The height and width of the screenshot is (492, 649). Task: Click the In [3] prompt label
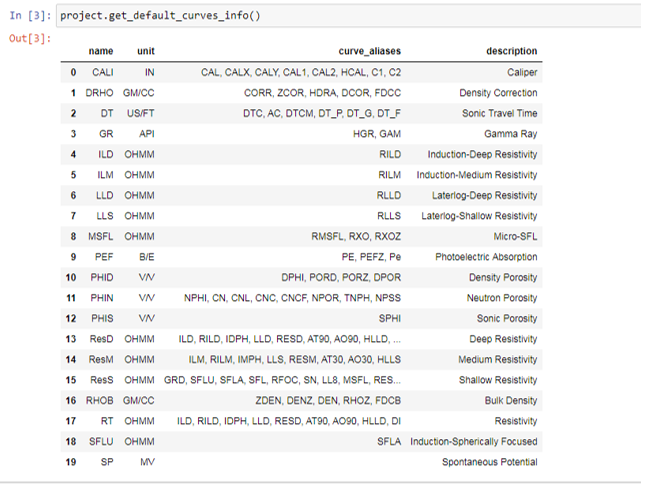click(30, 16)
